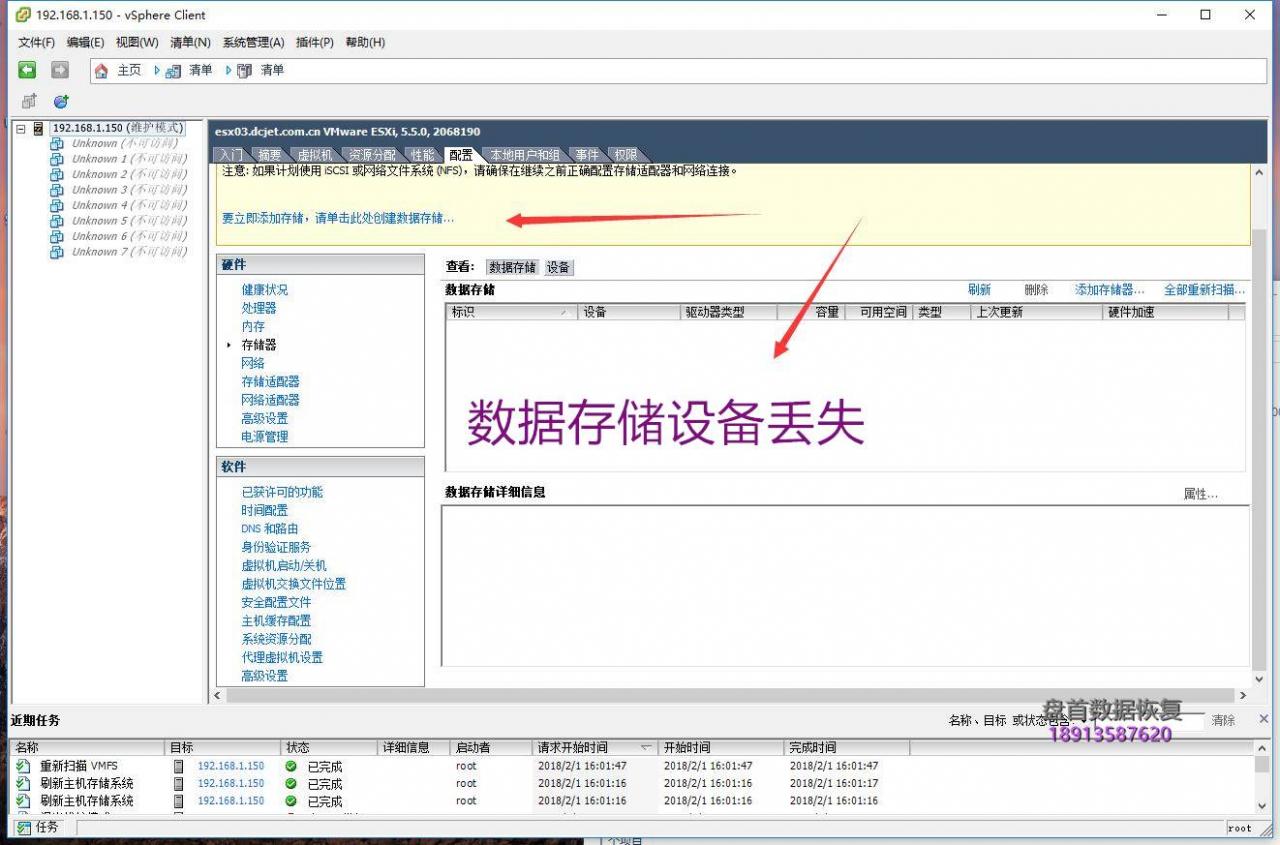Click the Unknown 1 VM icon

pyautogui.click(x=57, y=159)
